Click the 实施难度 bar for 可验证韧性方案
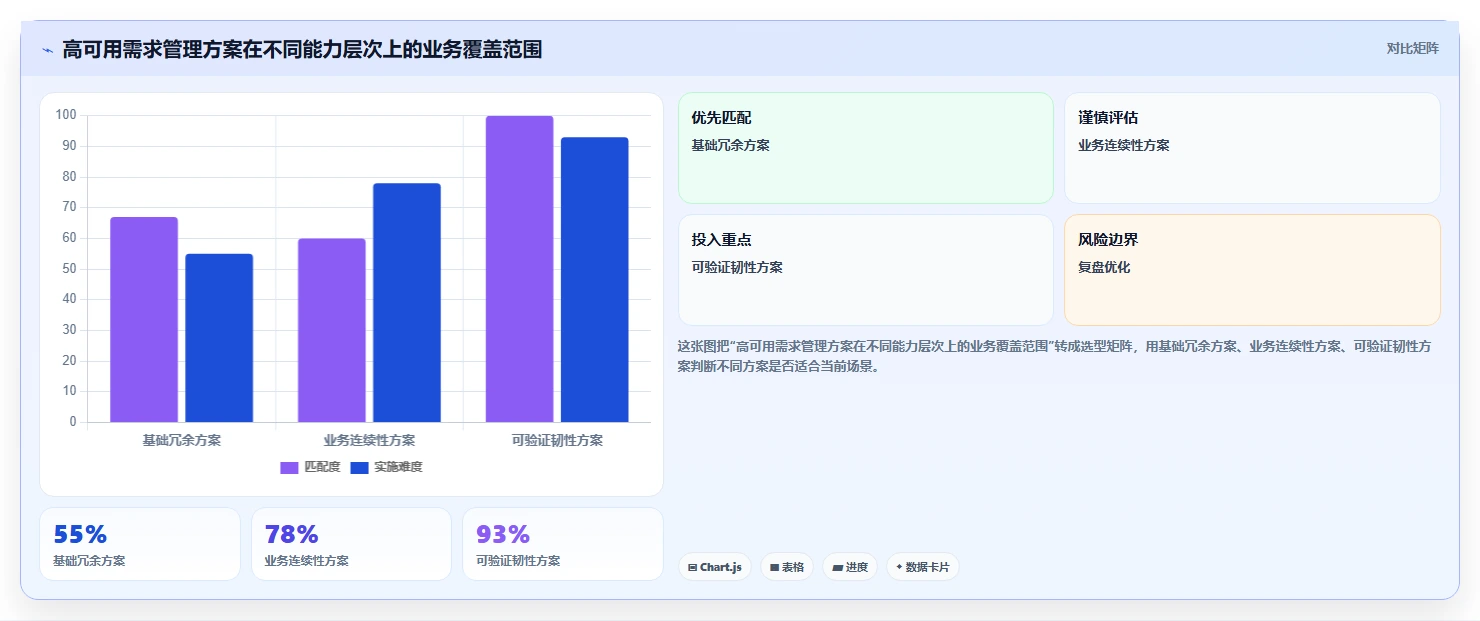The image size is (1480, 621). (x=595, y=279)
